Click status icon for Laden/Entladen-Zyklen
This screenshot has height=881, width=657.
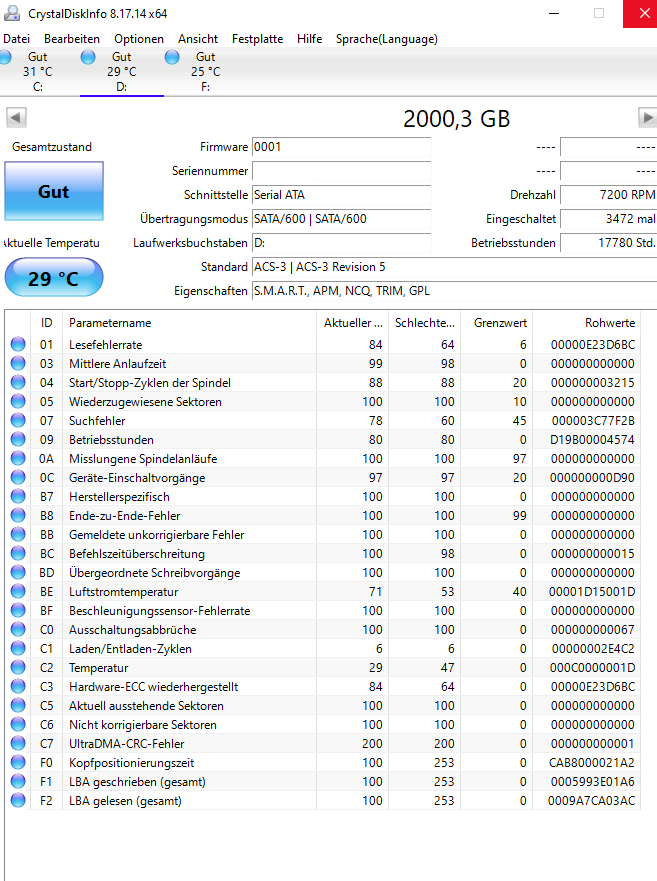point(18,648)
